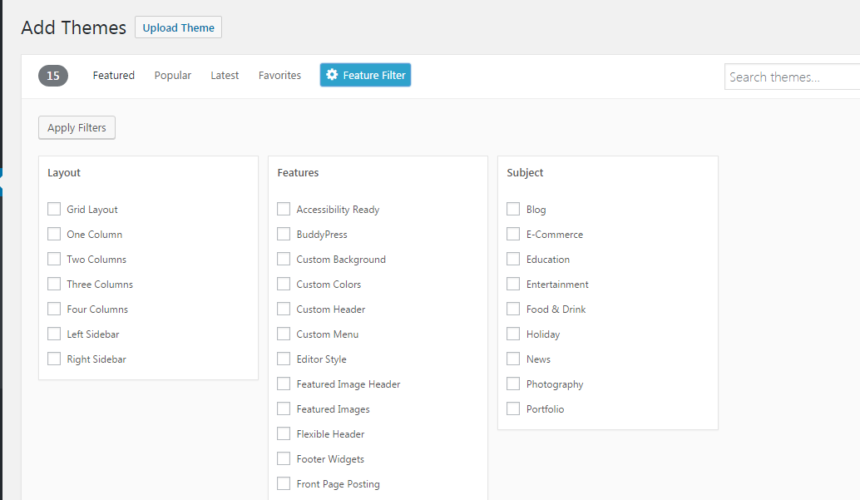
Task: Enable the Accessibility Ready checkbox
Action: point(284,209)
